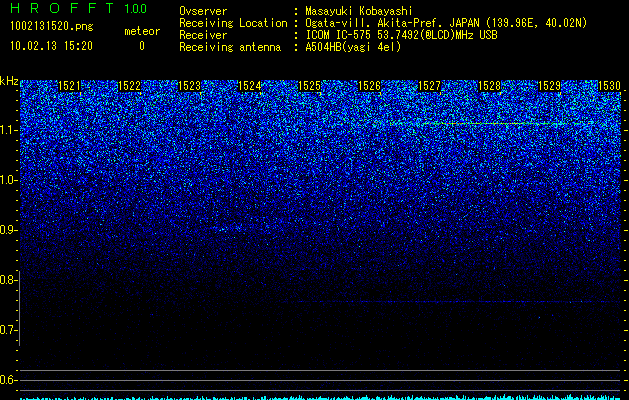Image resolution: width=629 pixels, height=400 pixels.
Task: Click the 1525 time marker
Action: [309, 86]
